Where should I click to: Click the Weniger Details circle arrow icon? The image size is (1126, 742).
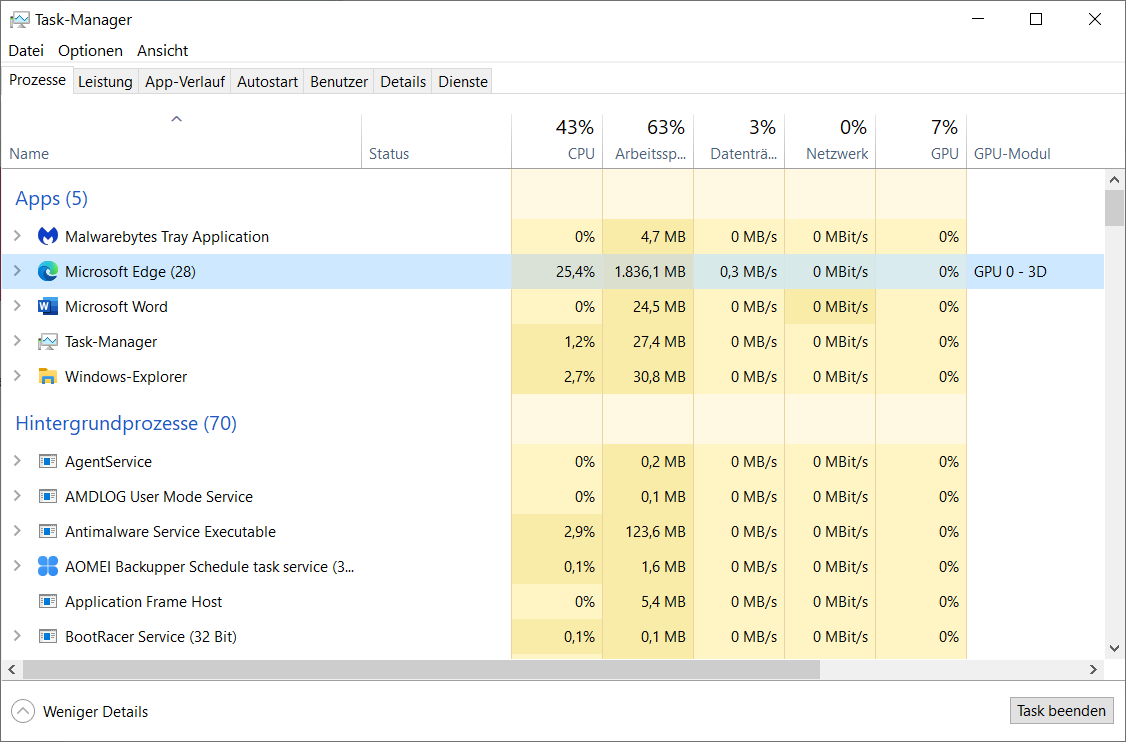[23, 711]
